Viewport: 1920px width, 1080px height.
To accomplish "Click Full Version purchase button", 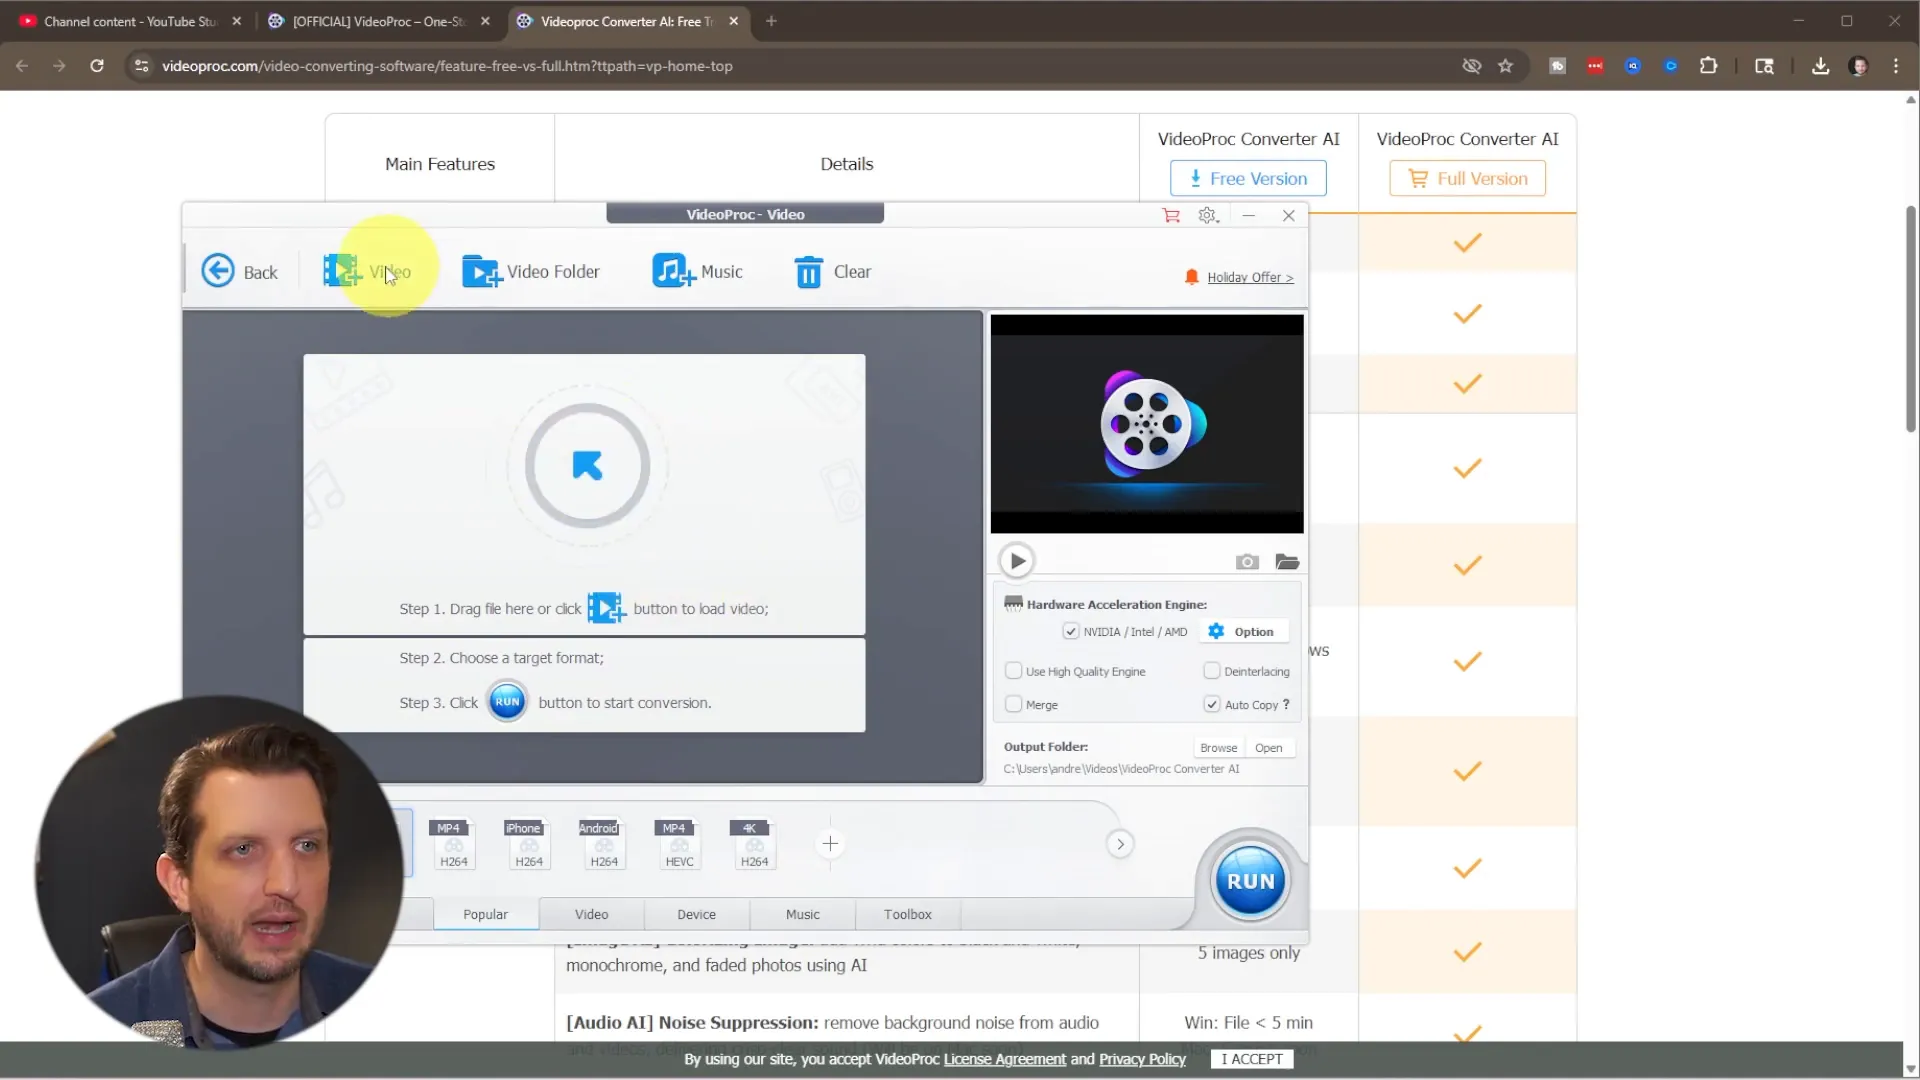I will pyautogui.click(x=1467, y=179).
